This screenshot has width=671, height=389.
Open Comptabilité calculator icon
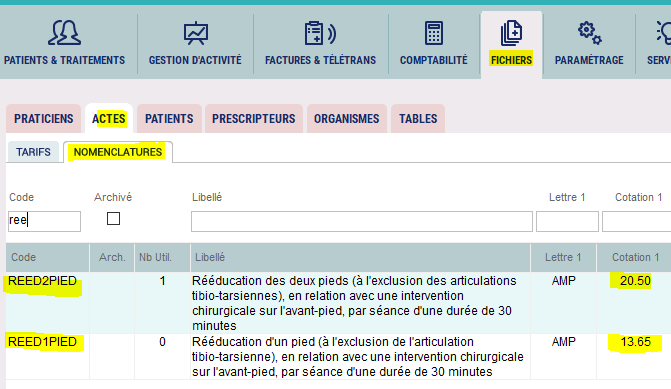tap(433, 33)
